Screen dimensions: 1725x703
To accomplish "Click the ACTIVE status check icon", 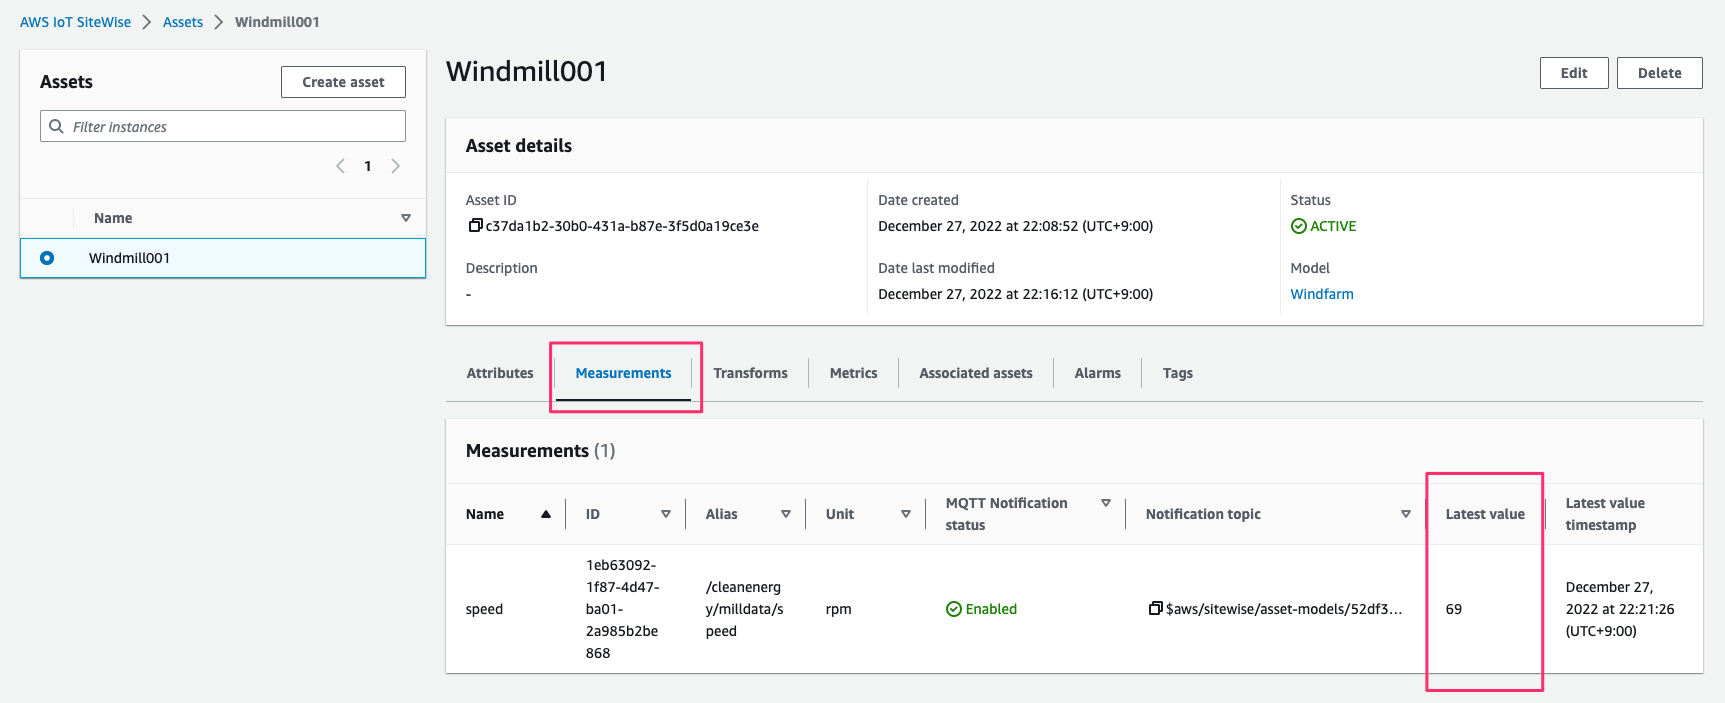I will (1299, 226).
